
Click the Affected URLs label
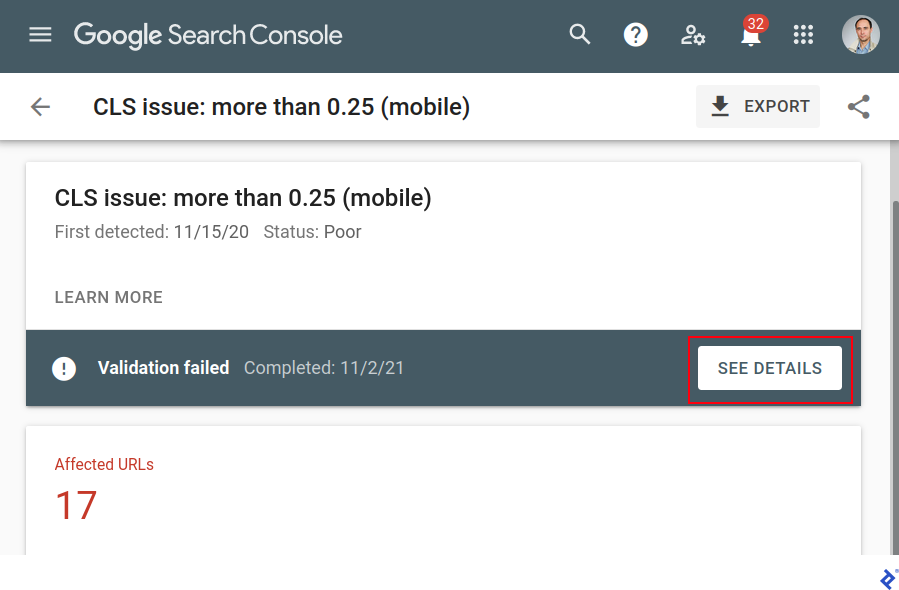(x=104, y=464)
